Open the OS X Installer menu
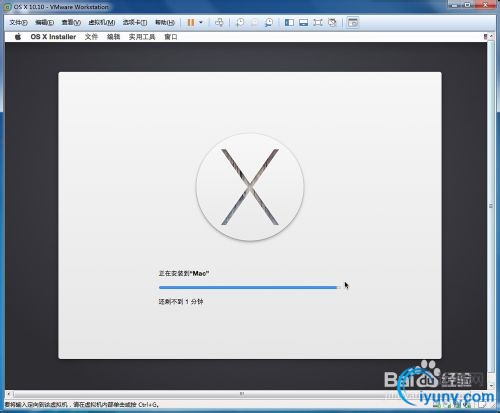Screen dimensions: 500x413 point(53,37)
